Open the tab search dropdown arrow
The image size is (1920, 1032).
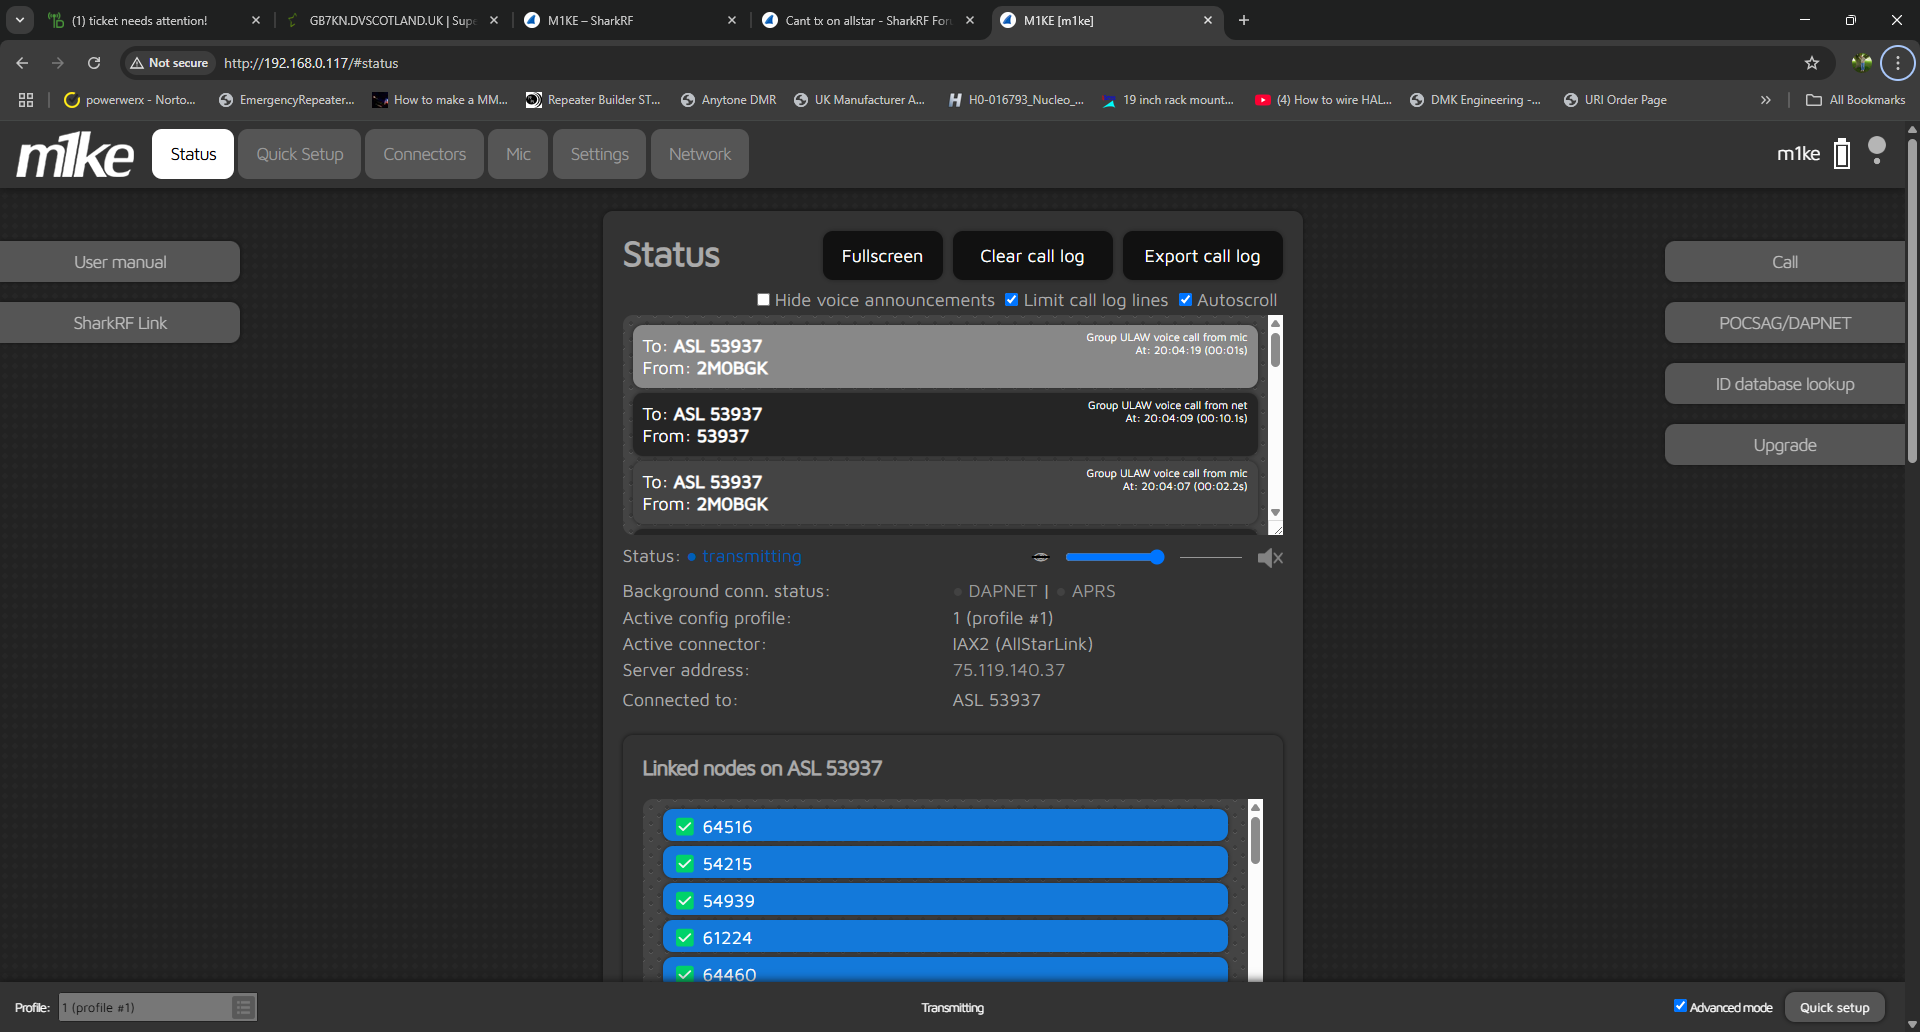coord(20,20)
